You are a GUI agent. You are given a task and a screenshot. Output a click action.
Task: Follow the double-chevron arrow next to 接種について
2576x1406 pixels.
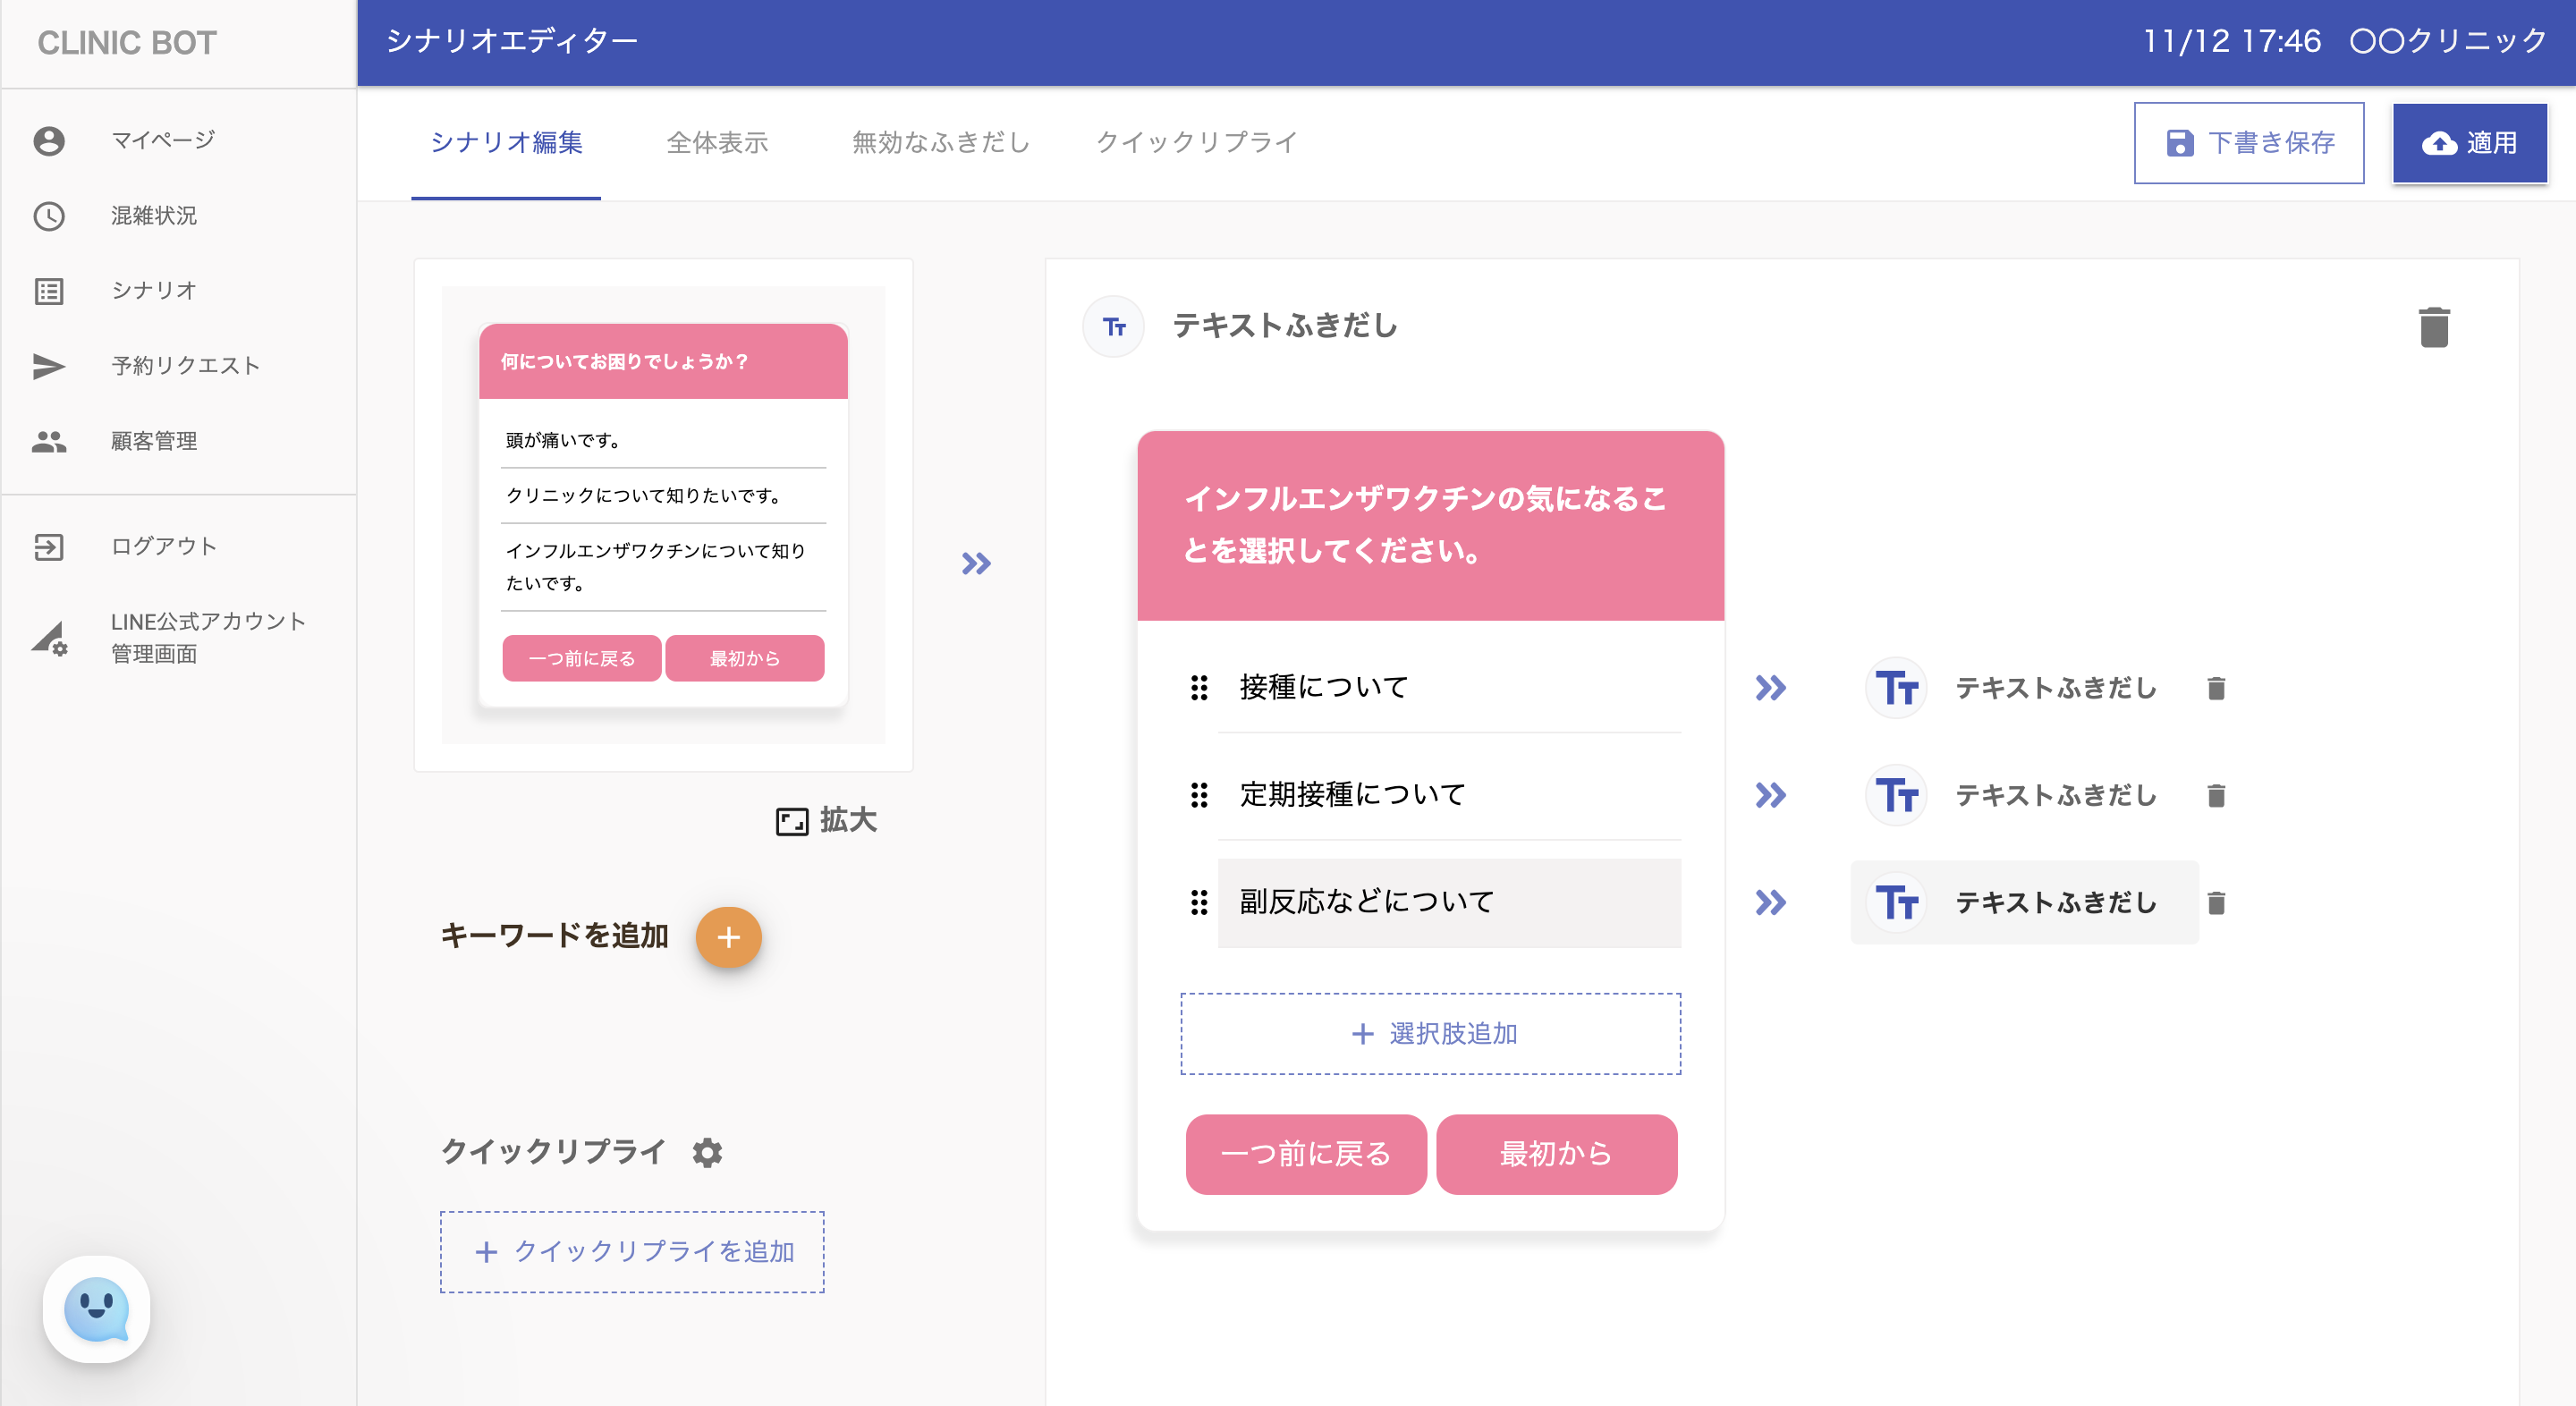(1770, 688)
